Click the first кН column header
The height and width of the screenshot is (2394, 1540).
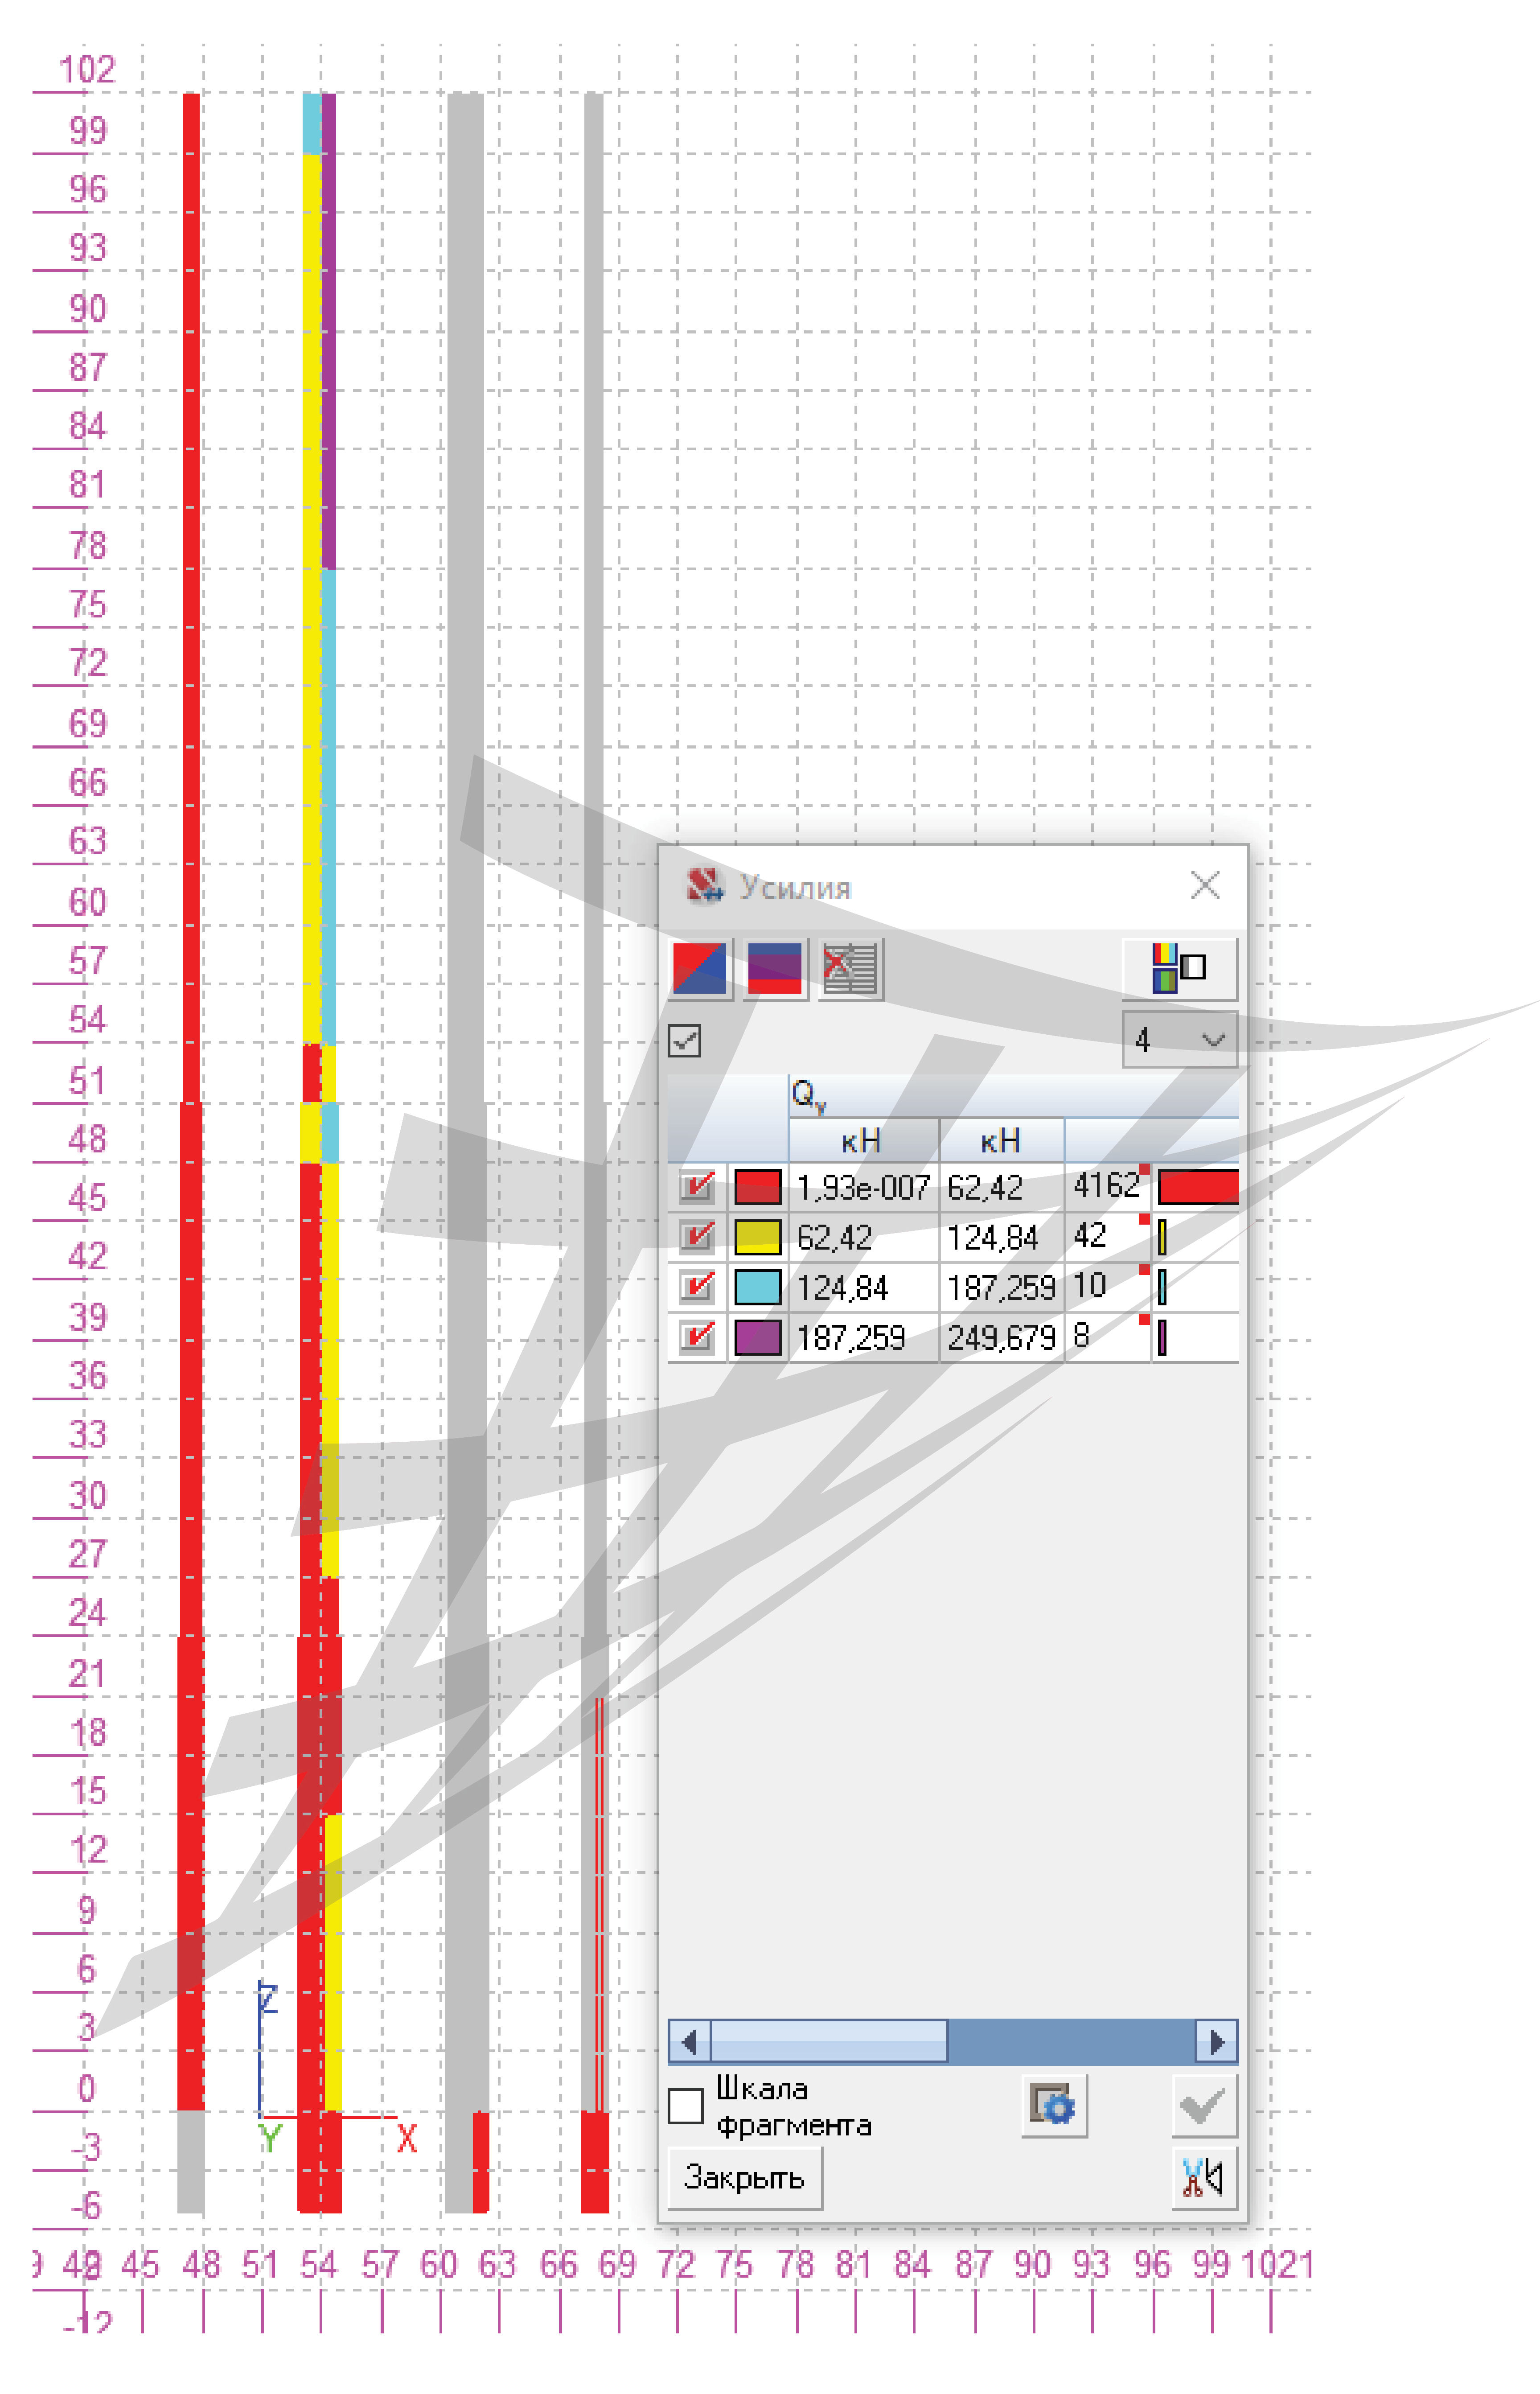pyautogui.click(x=864, y=1140)
